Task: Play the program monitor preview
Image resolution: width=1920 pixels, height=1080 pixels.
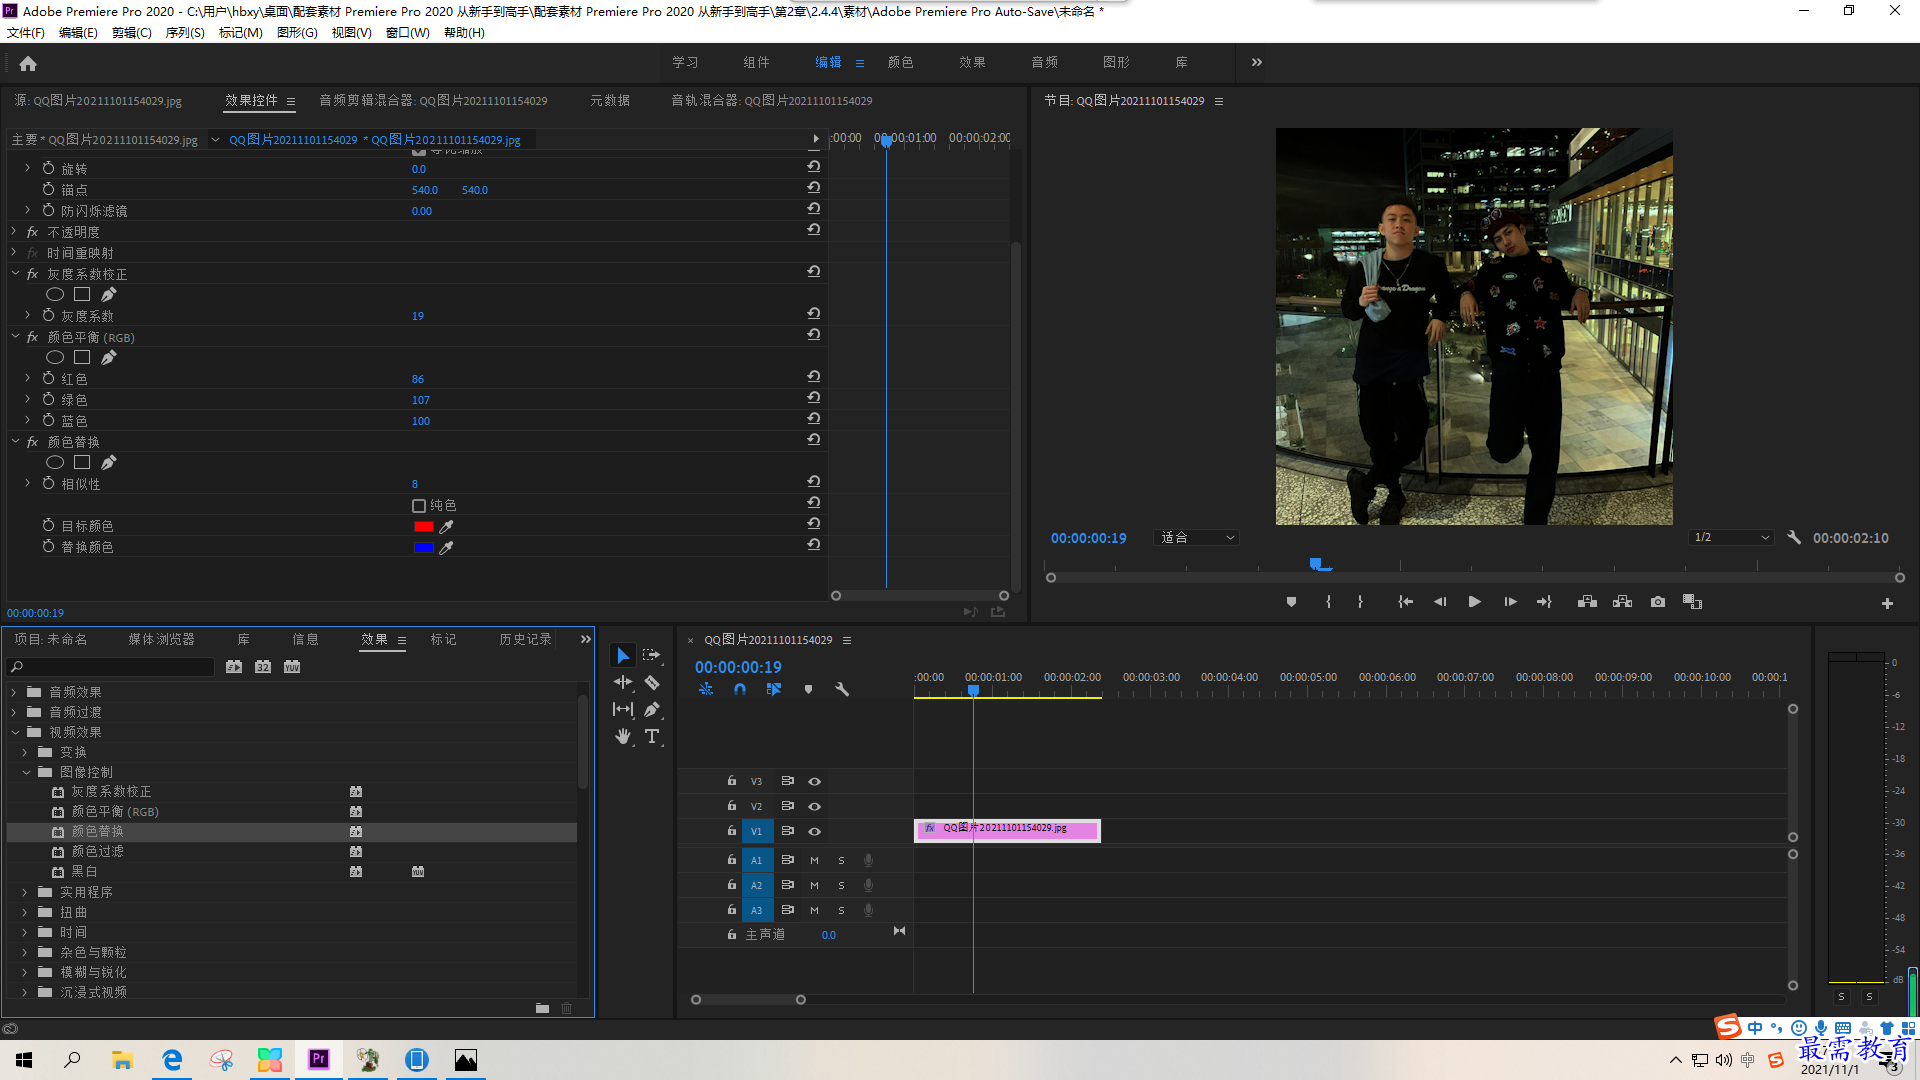Action: tap(1474, 602)
